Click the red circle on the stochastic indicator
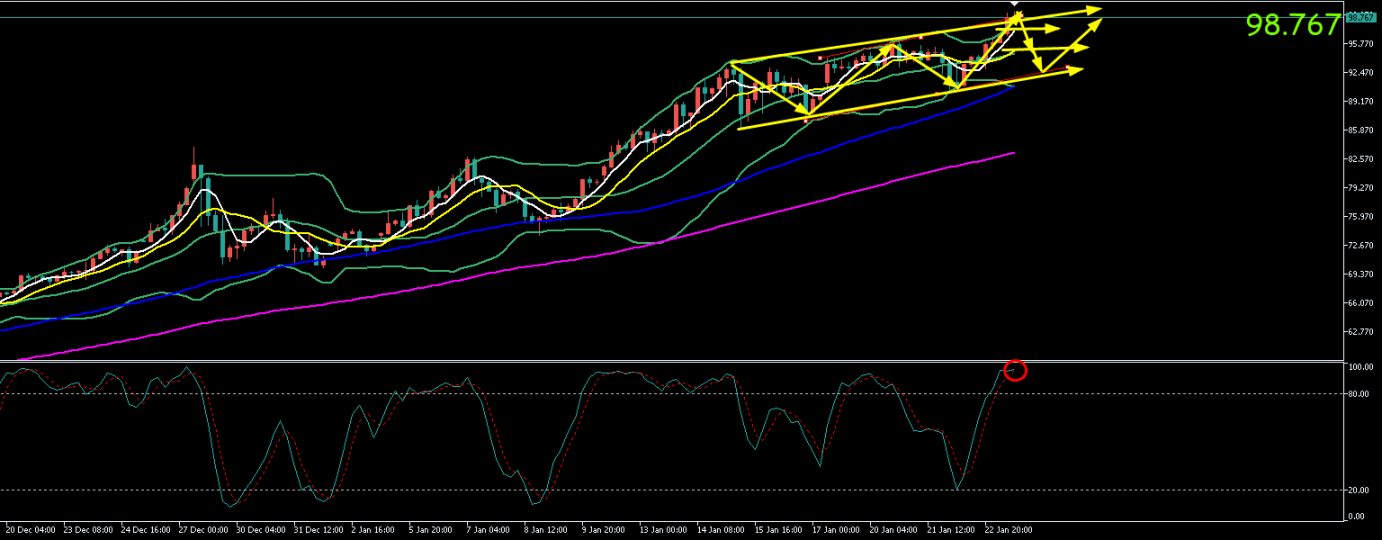The image size is (1382, 540). pyautogui.click(x=1015, y=370)
